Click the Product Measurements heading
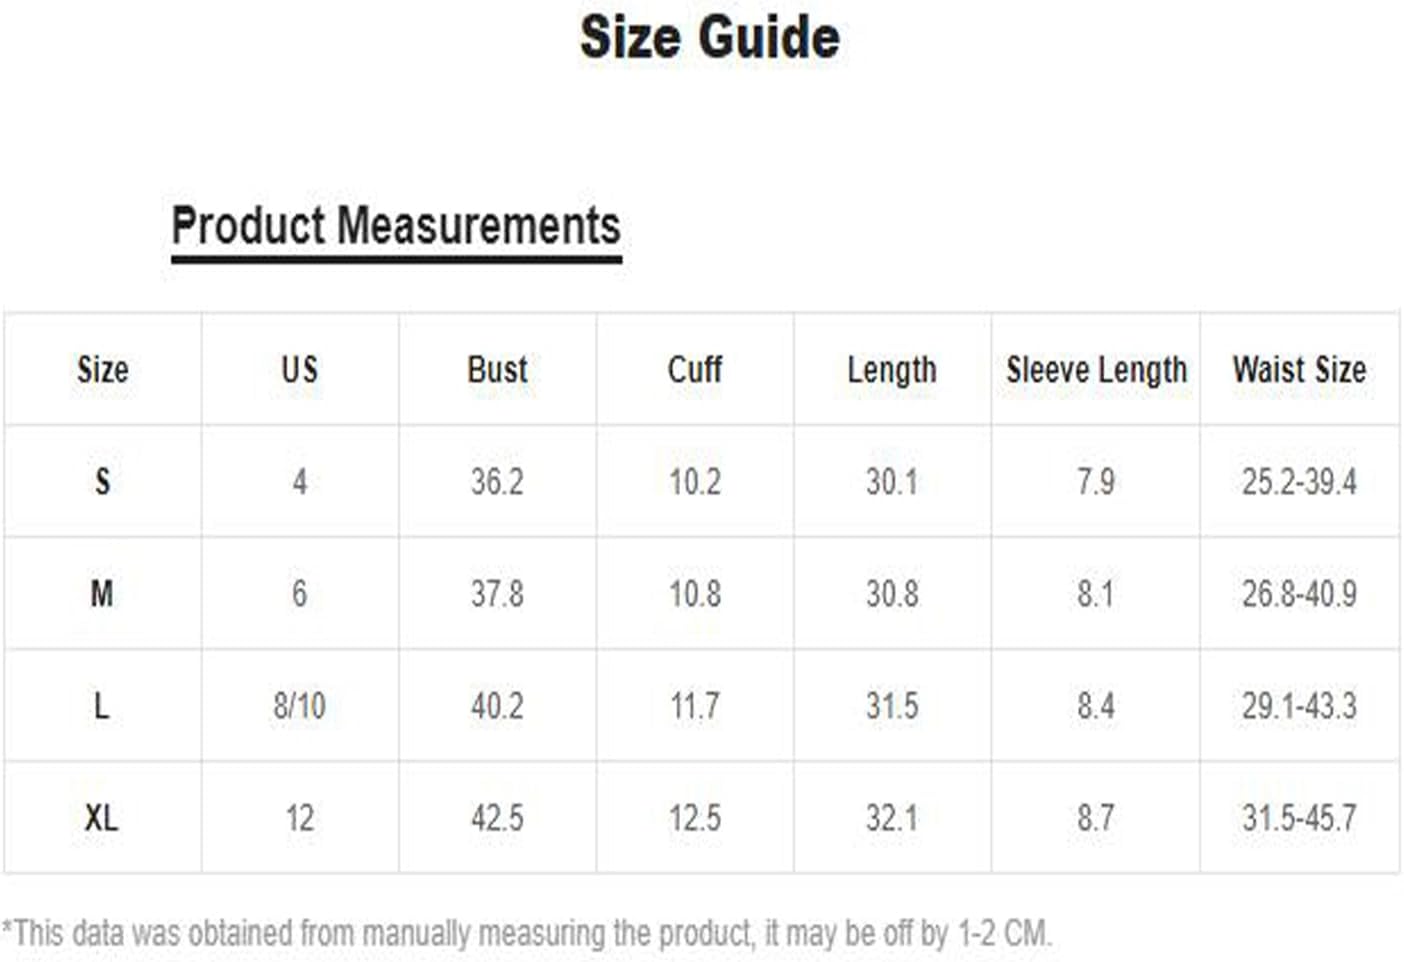The height and width of the screenshot is (962, 1404). click(396, 225)
